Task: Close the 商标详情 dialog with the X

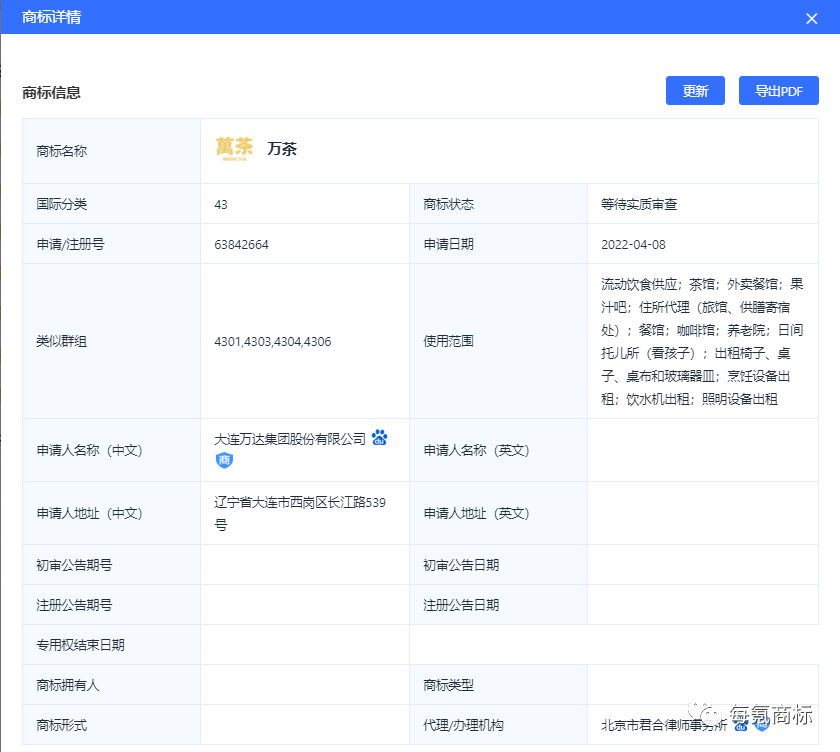Action: pyautogui.click(x=811, y=18)
